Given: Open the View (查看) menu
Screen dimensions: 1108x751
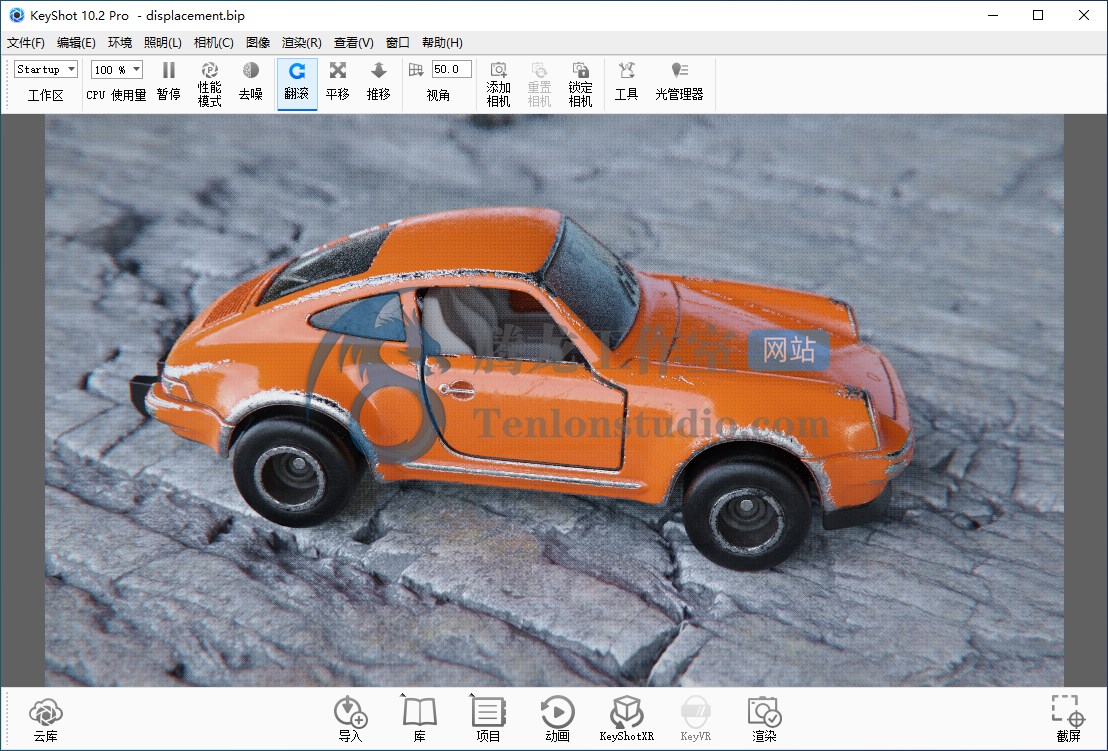Looking at the screenshot, I should point(353,42).
